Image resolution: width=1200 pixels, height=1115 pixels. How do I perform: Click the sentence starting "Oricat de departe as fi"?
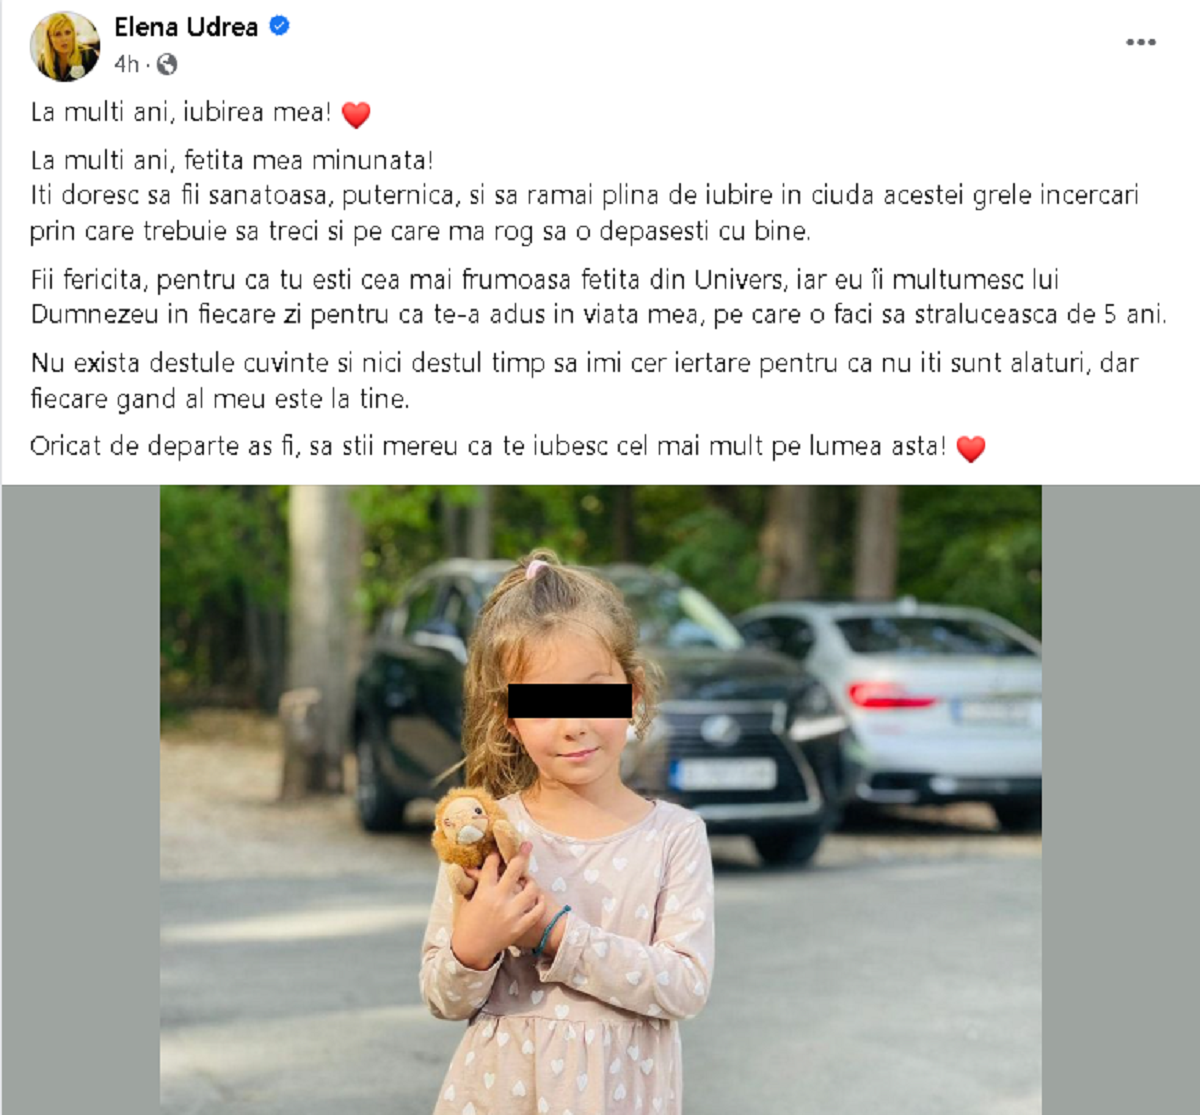coord(488,446)
